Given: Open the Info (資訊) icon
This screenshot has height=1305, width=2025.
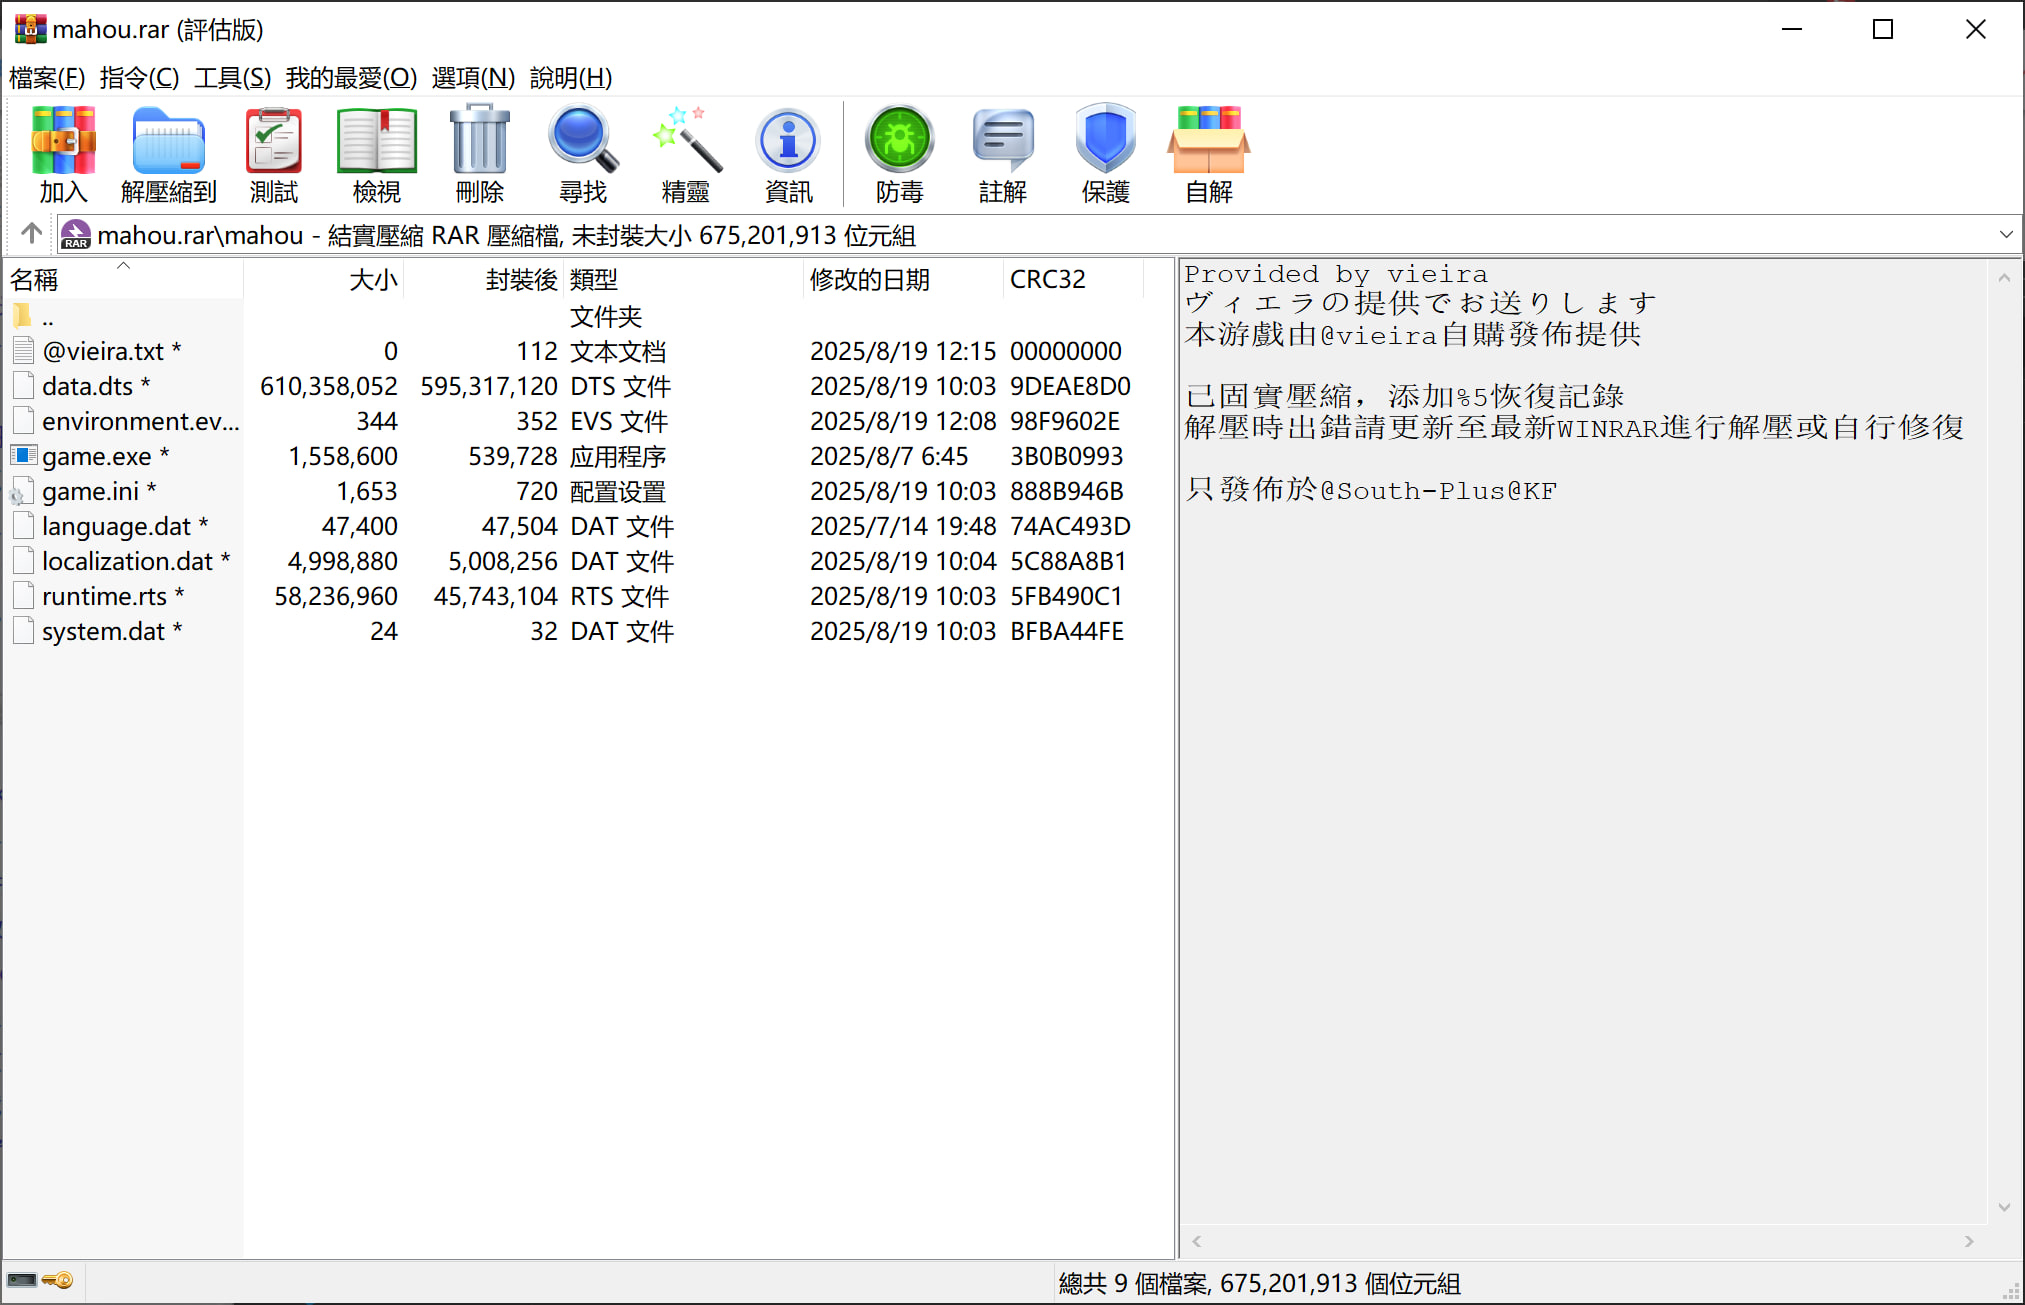Looking at the screenshot, I should pos(788,153).
